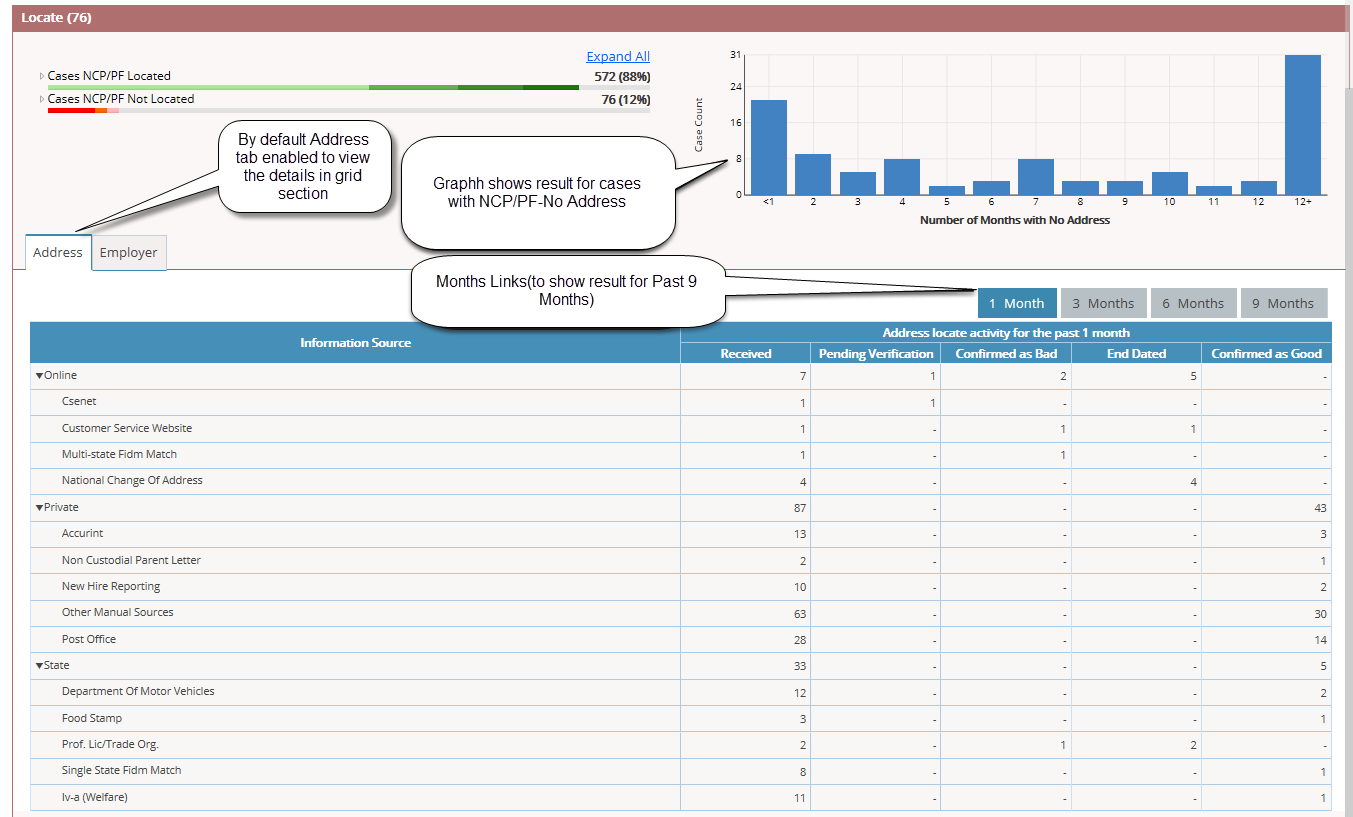Expand Cases NCP/PF Not Located triangle

point(42,99)
